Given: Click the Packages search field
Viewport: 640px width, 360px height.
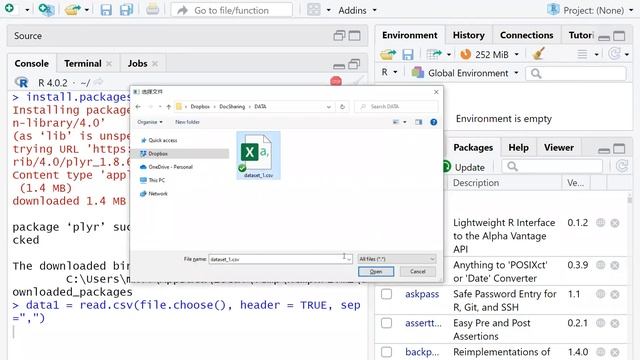Looking at the screenshot, I should [553, 166].
